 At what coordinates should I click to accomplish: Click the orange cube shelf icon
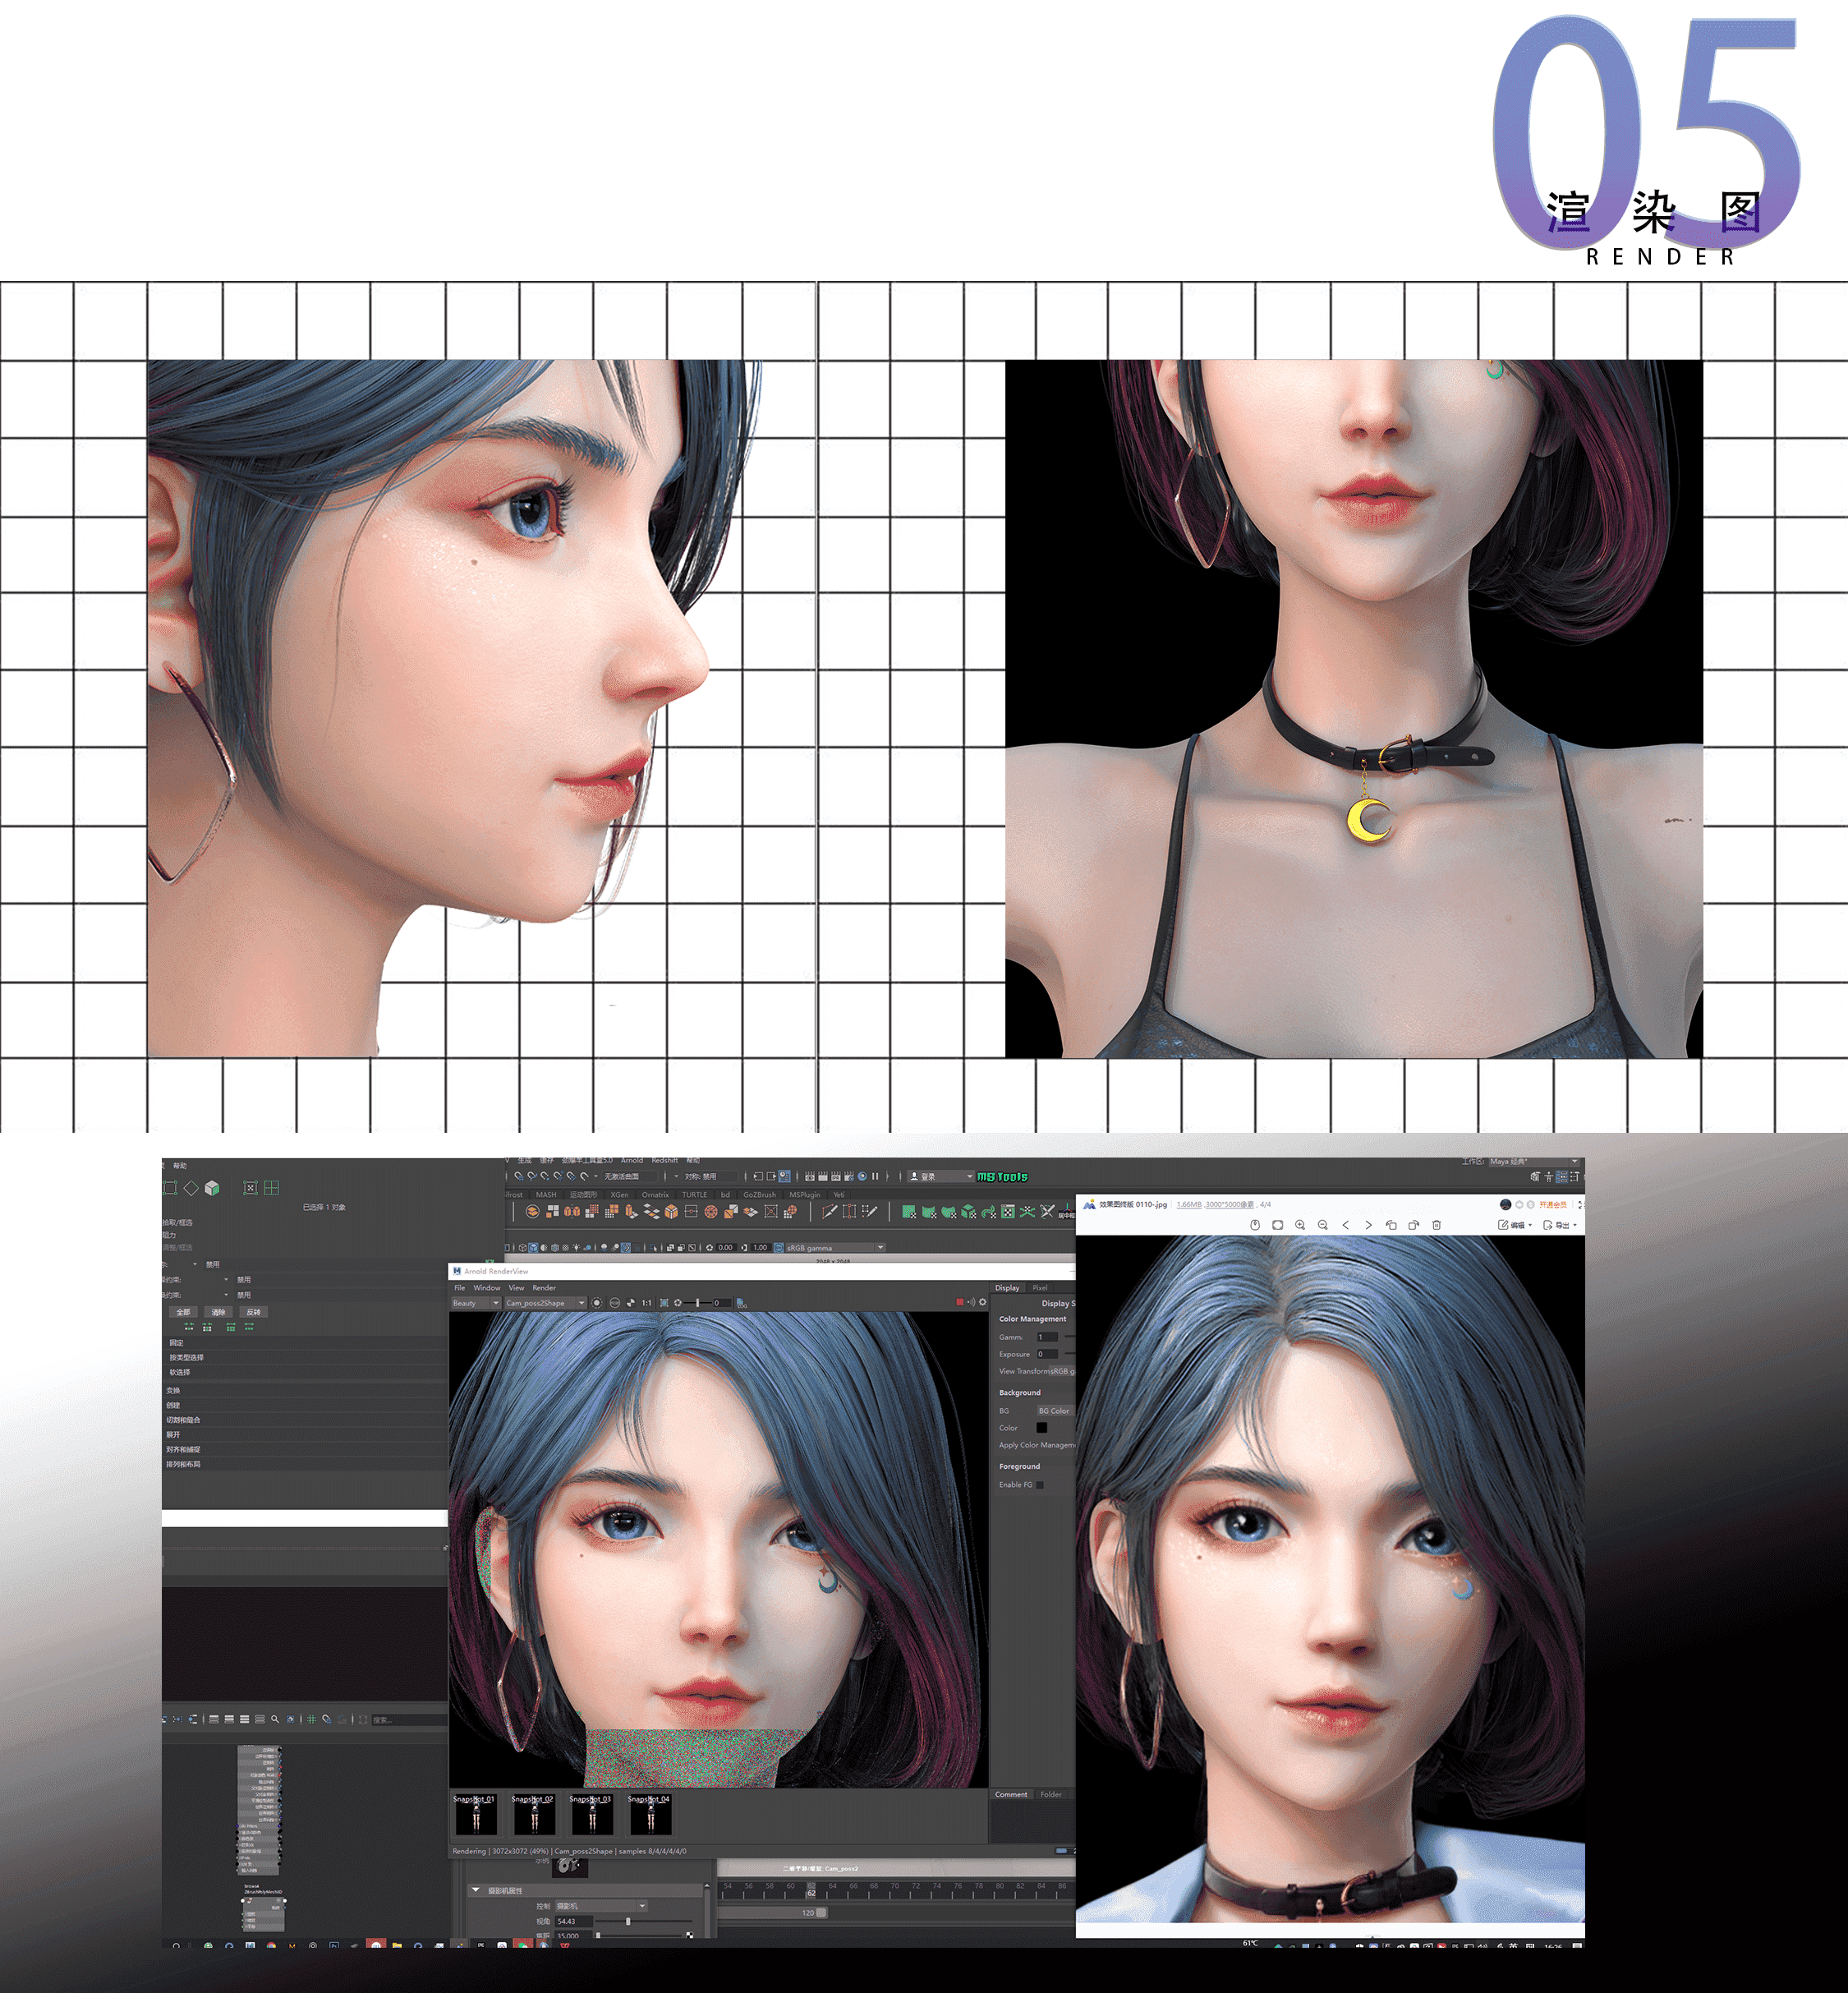coord(672,1212)
